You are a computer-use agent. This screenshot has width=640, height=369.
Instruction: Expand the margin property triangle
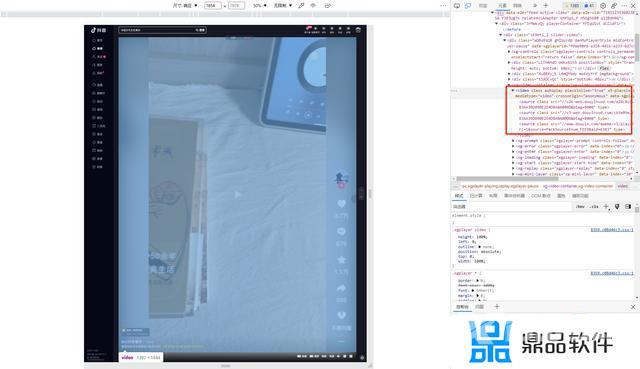tap(477, 296)
